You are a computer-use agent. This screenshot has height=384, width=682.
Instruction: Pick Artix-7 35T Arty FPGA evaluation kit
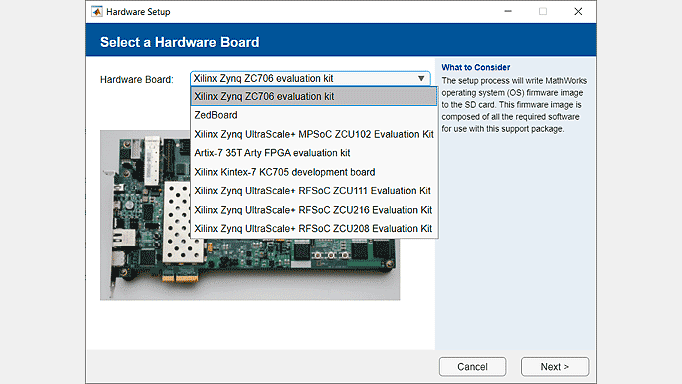click(314, 153)
